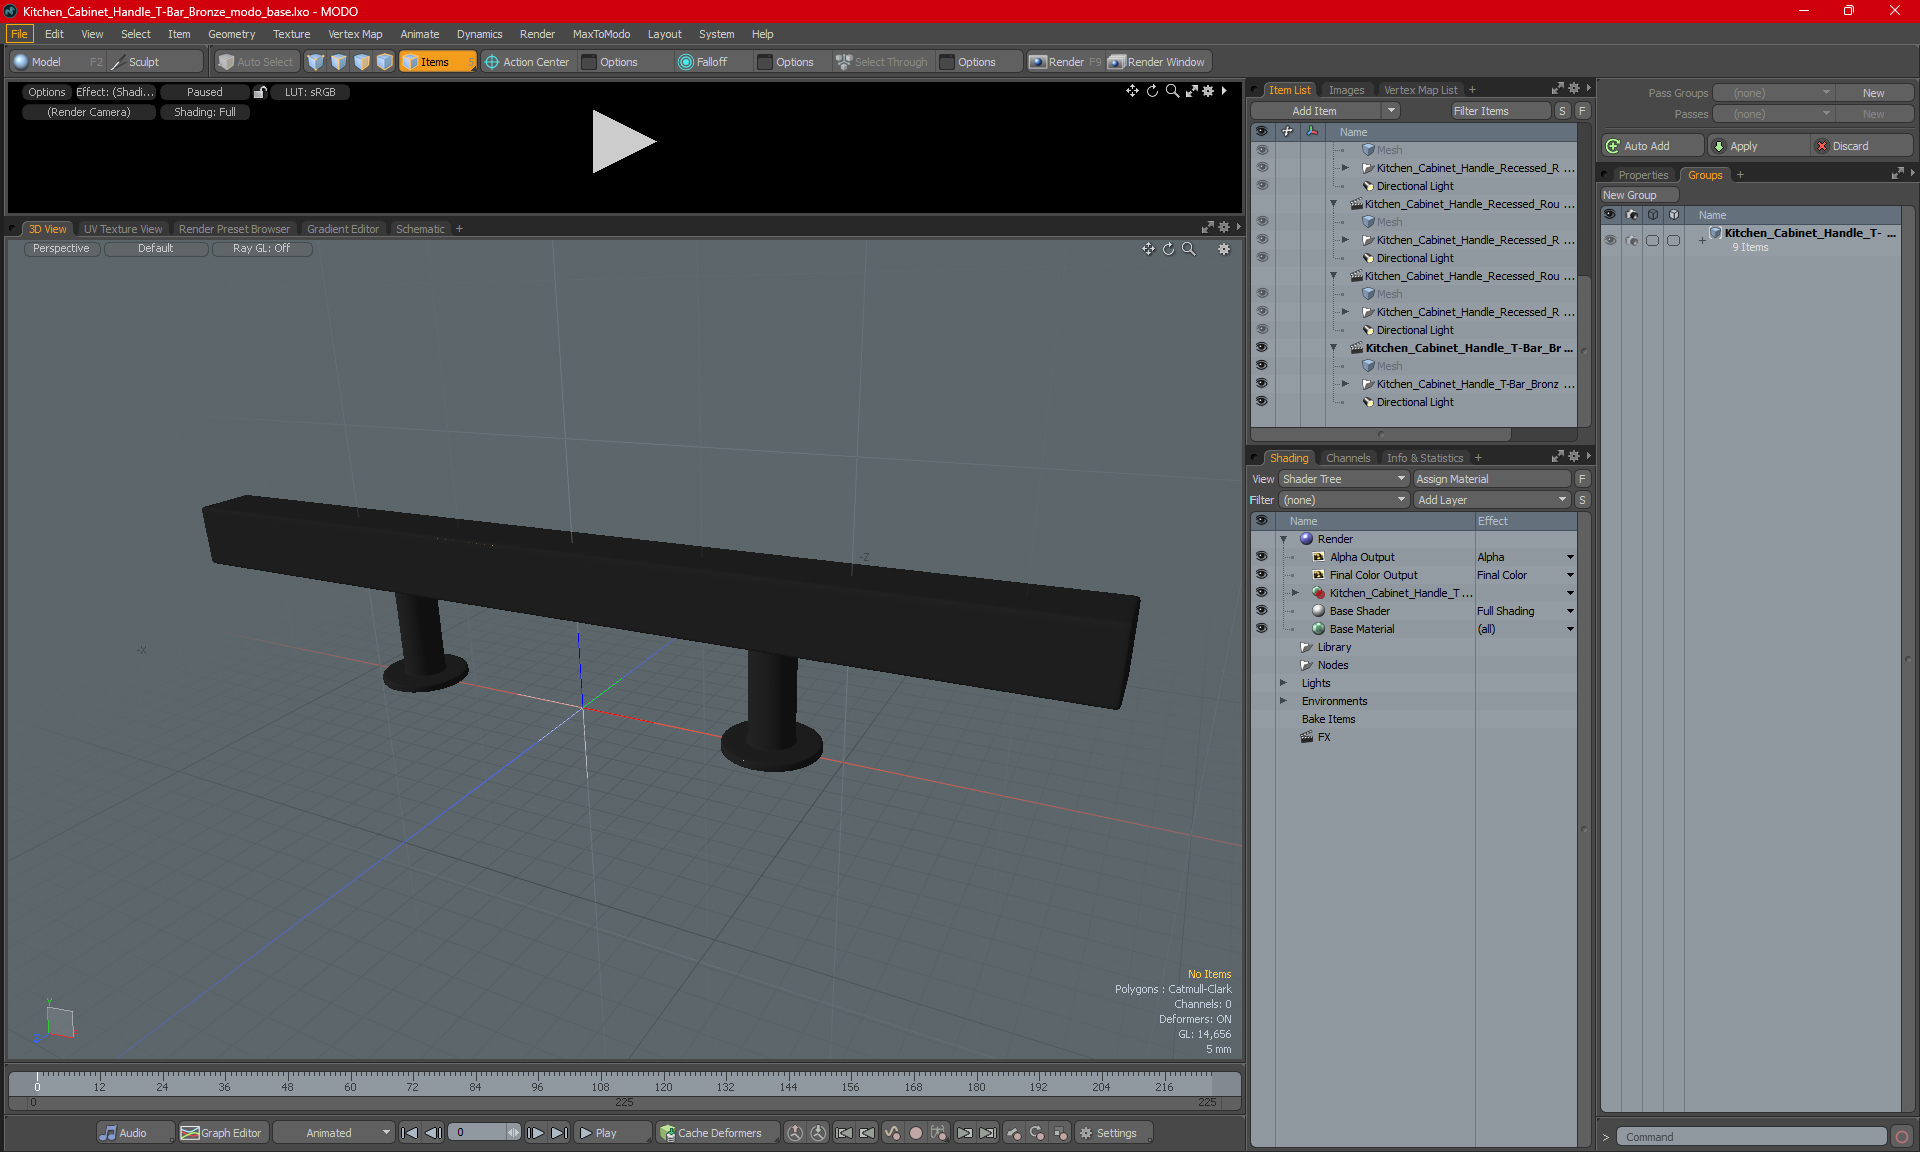
Task: Select Items mode button
Action: [437, 62]
